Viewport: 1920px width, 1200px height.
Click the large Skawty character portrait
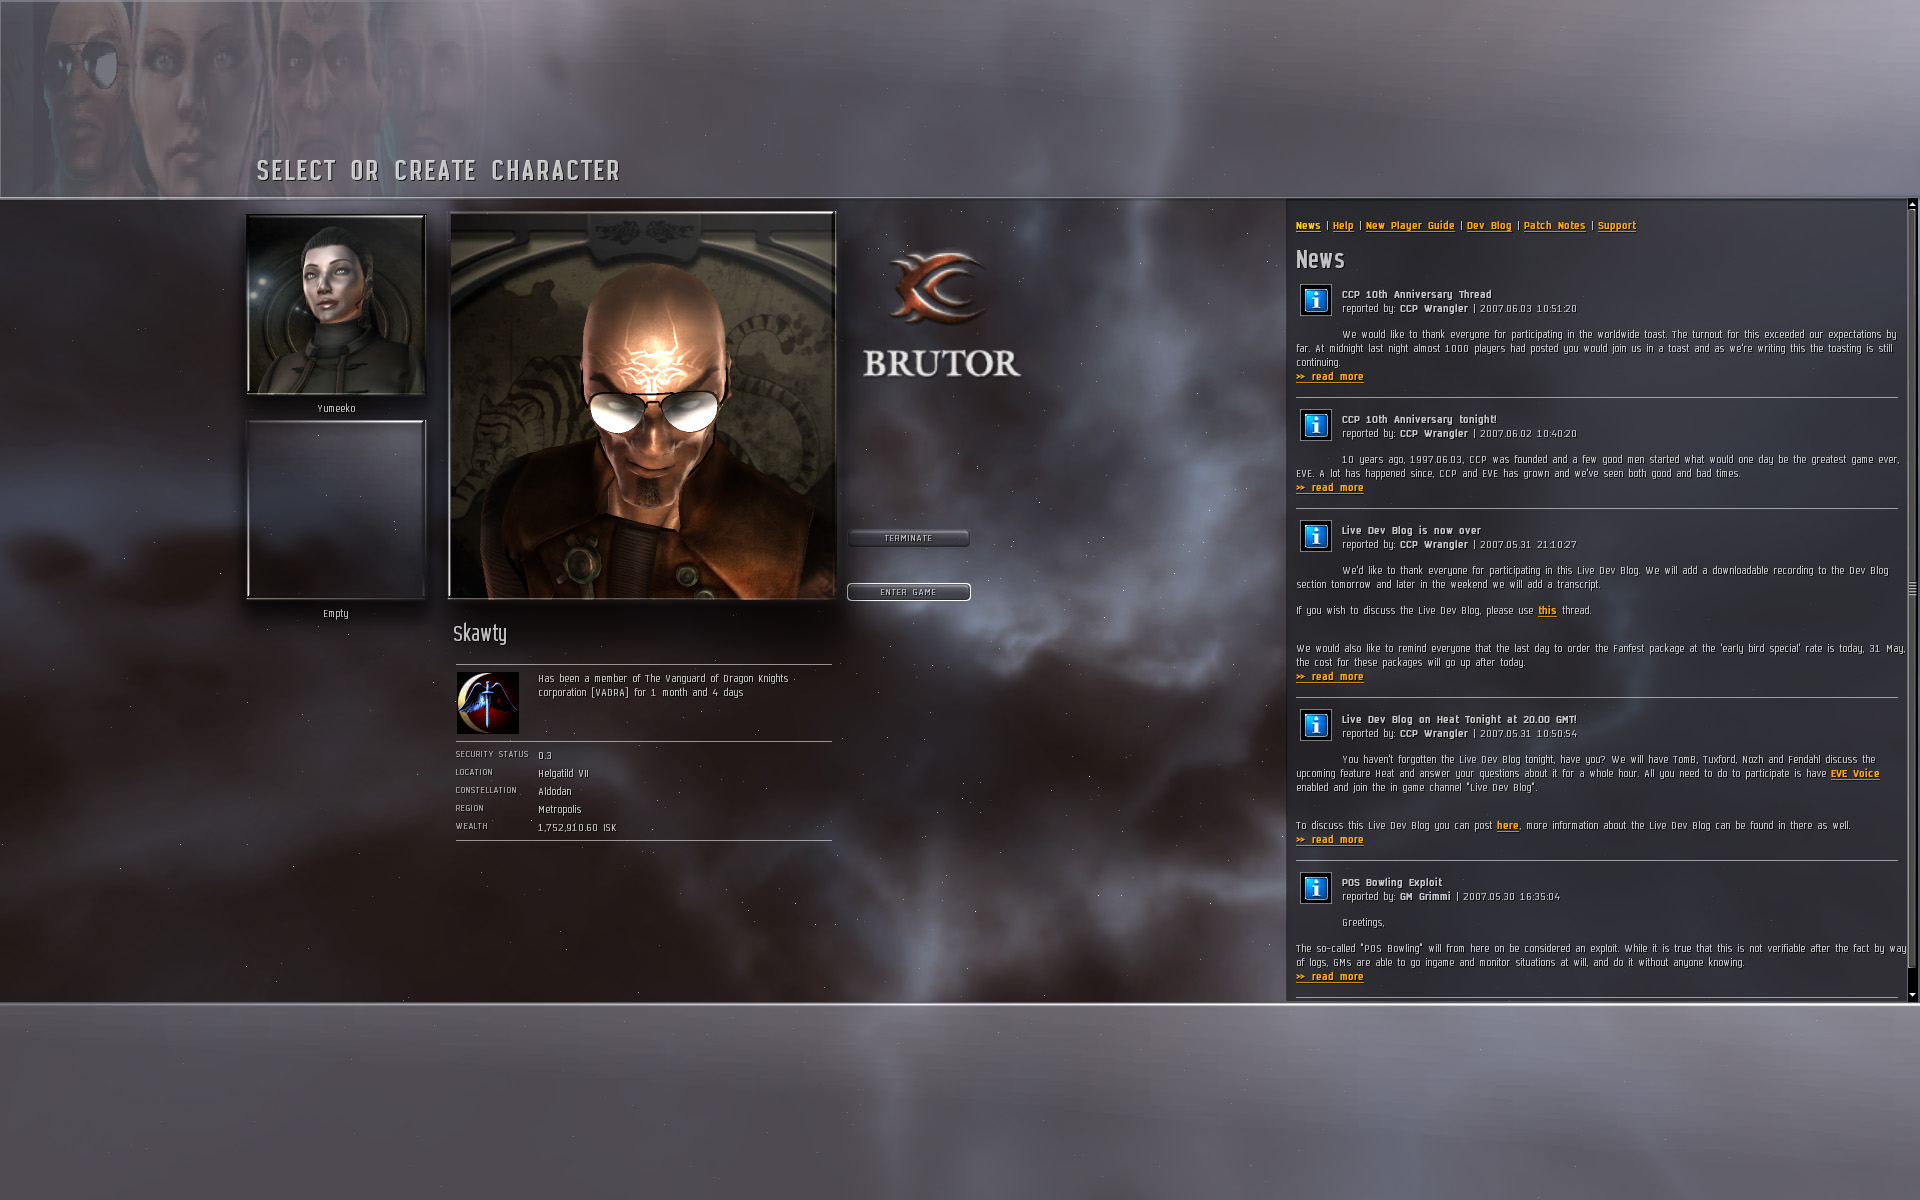pos(642,405)
